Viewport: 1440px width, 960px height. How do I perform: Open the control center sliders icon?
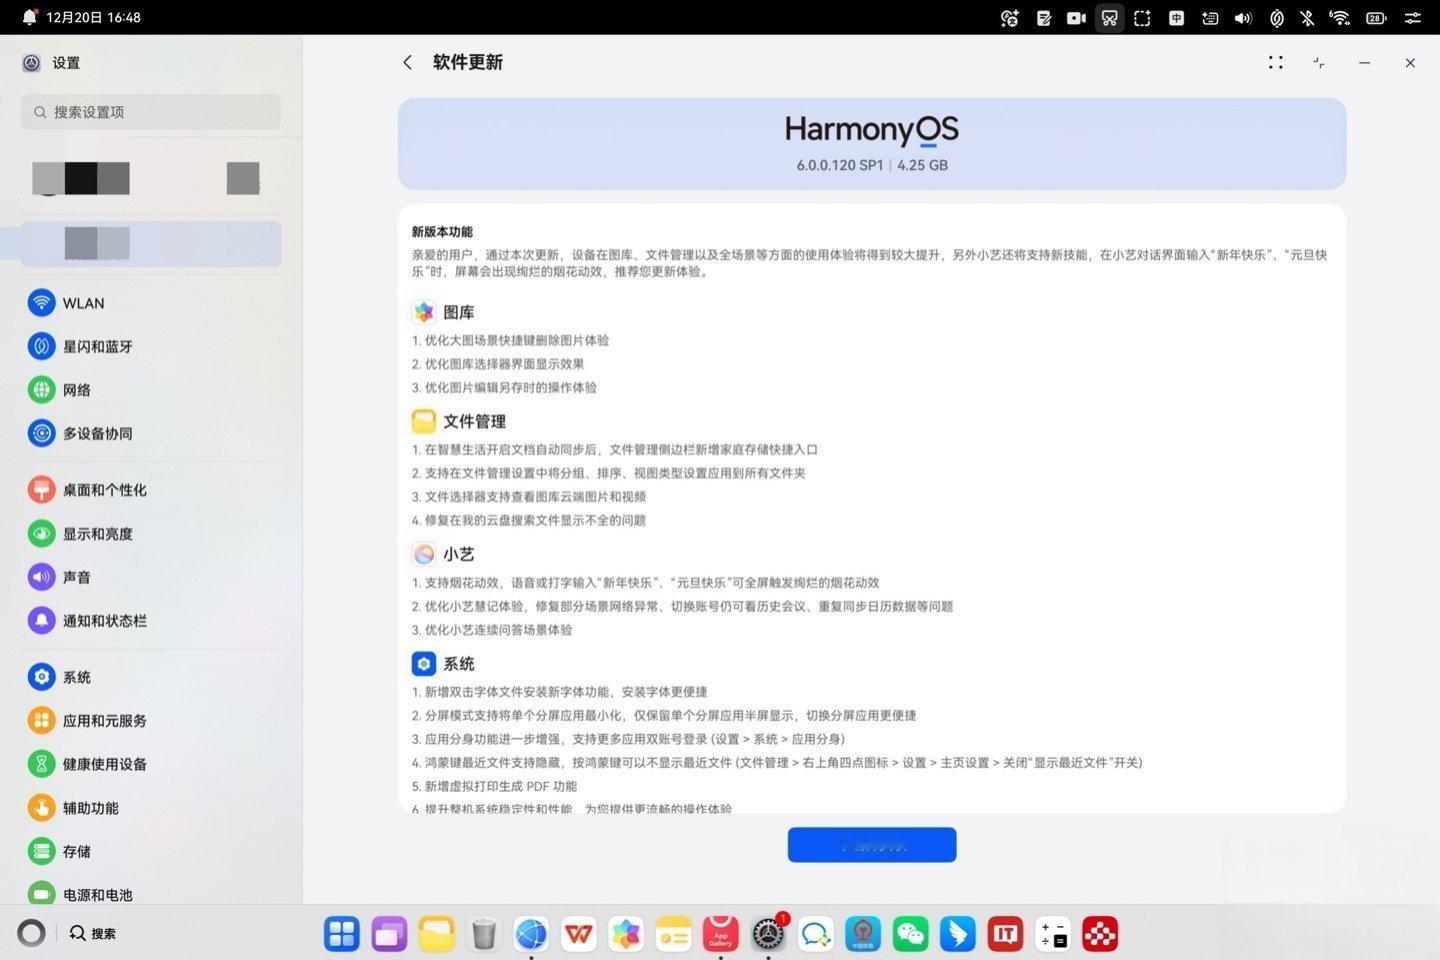click(1413, 17)
